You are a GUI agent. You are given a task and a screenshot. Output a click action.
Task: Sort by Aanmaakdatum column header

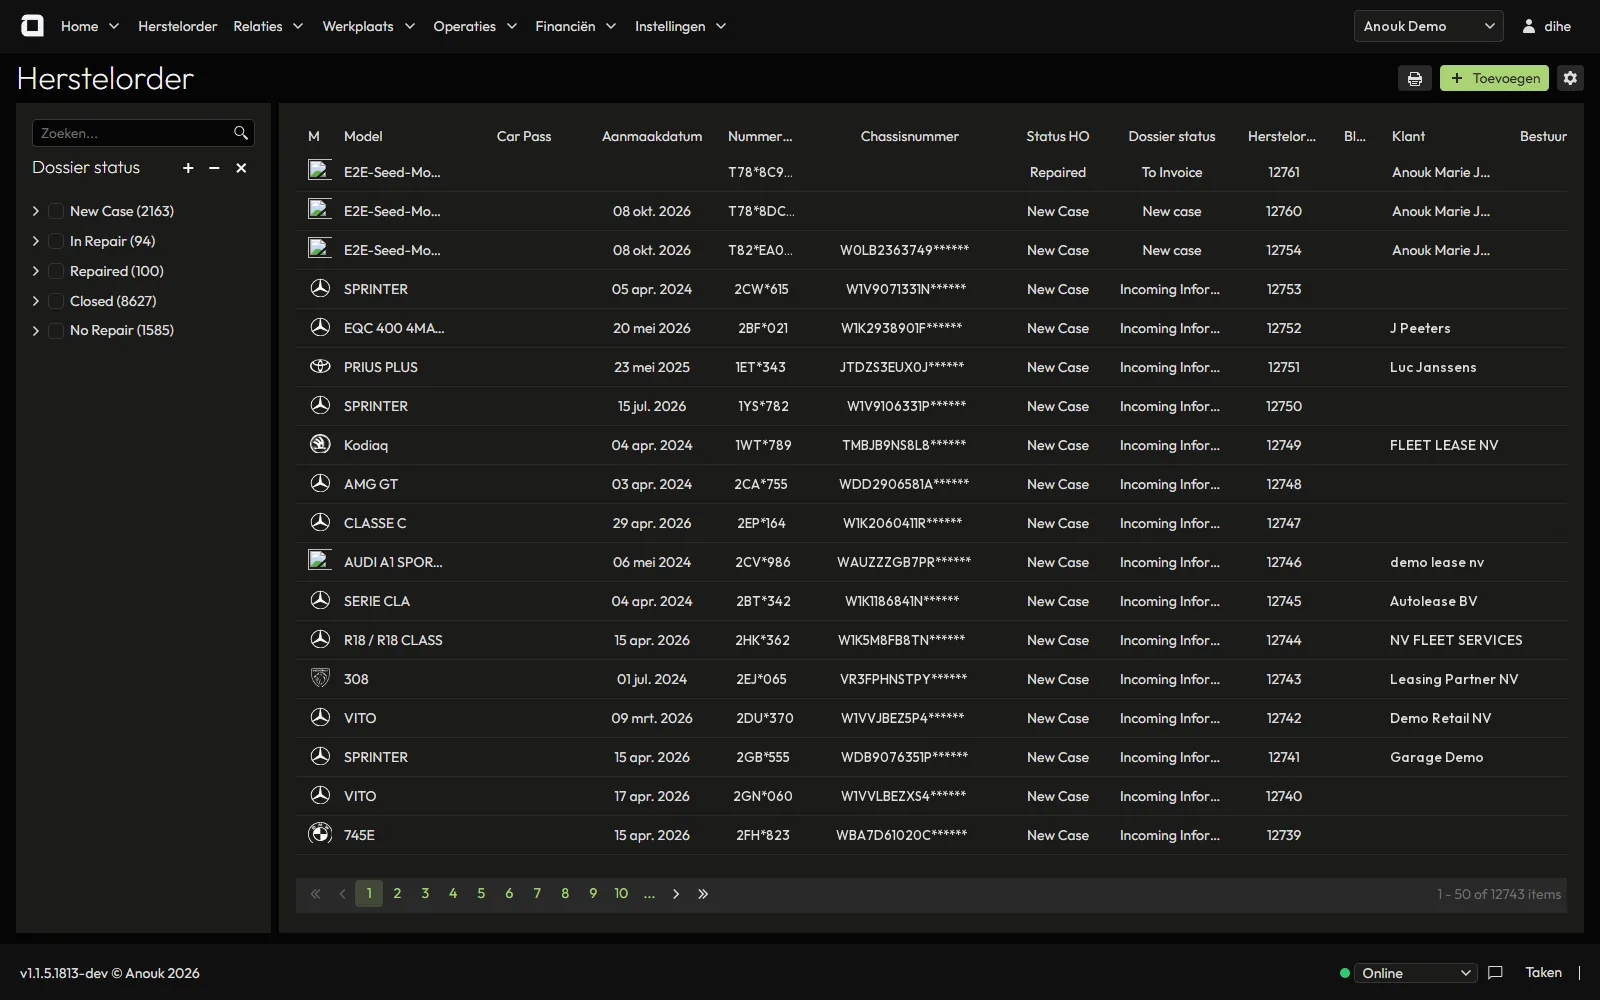tap(652, 136)
